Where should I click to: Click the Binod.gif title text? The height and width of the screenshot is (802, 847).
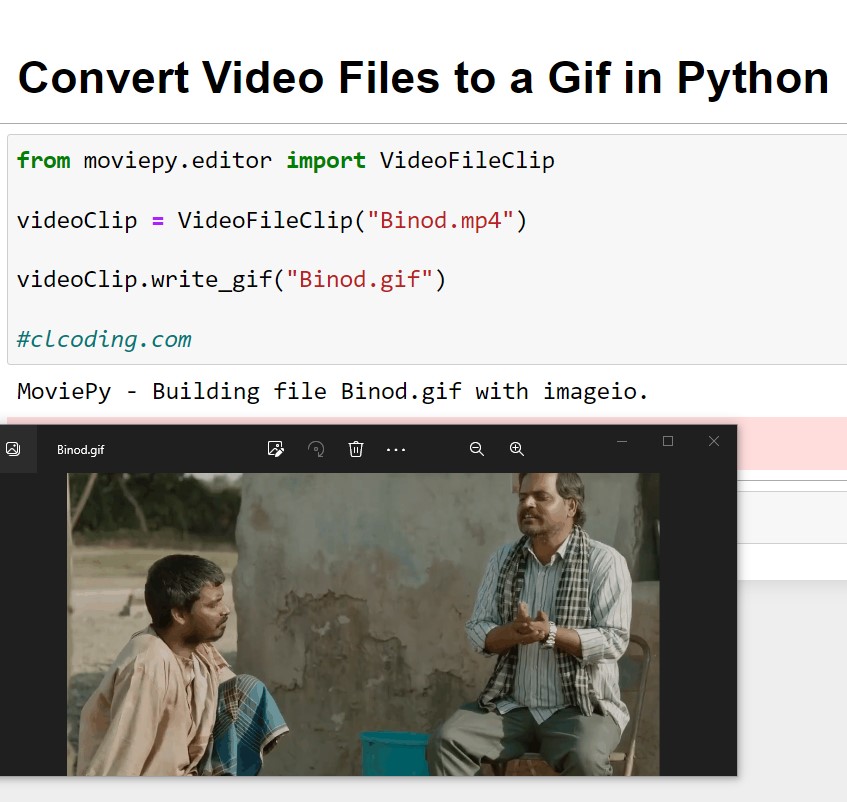click(80, 449)
